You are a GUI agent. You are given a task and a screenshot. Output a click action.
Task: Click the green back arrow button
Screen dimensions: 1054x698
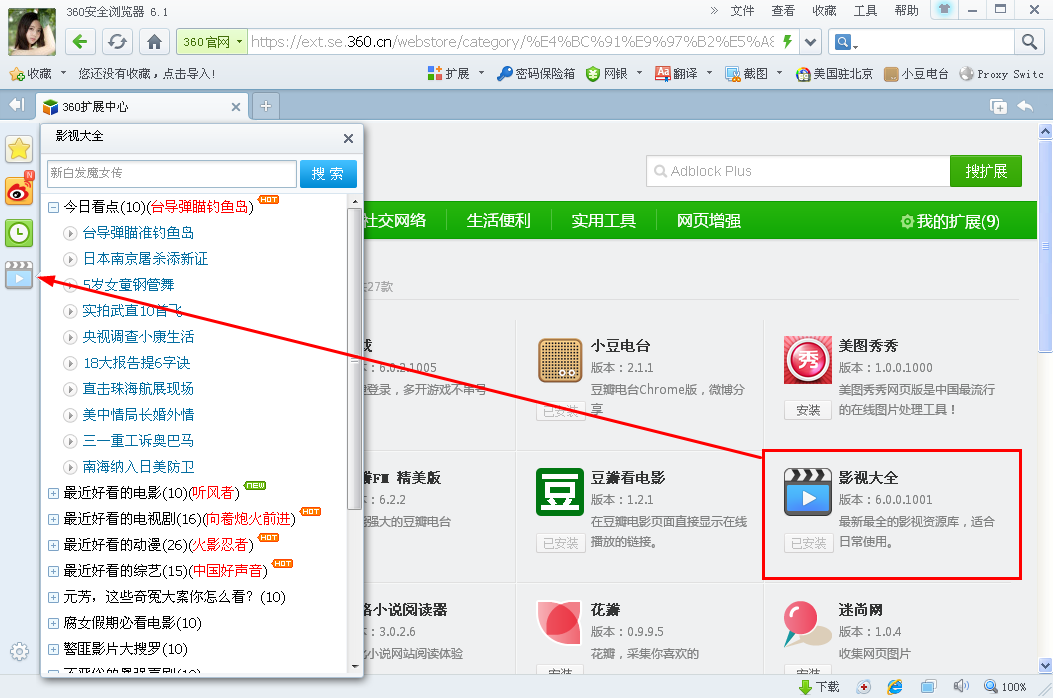(81, 42)
